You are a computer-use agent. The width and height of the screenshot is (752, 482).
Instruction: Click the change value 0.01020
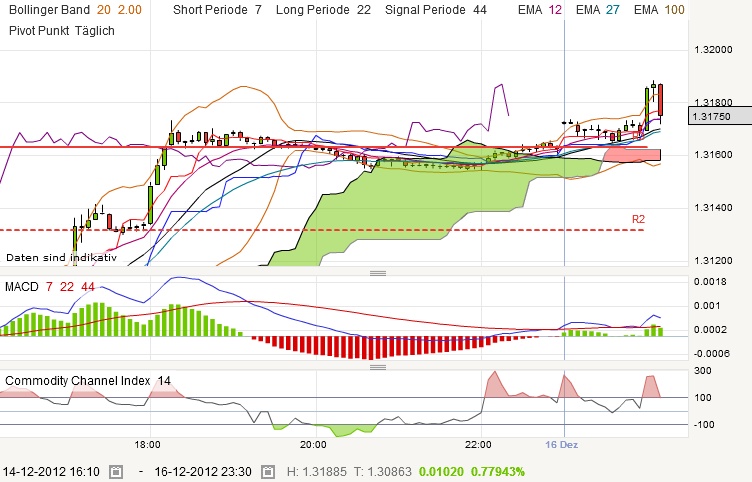441,472
